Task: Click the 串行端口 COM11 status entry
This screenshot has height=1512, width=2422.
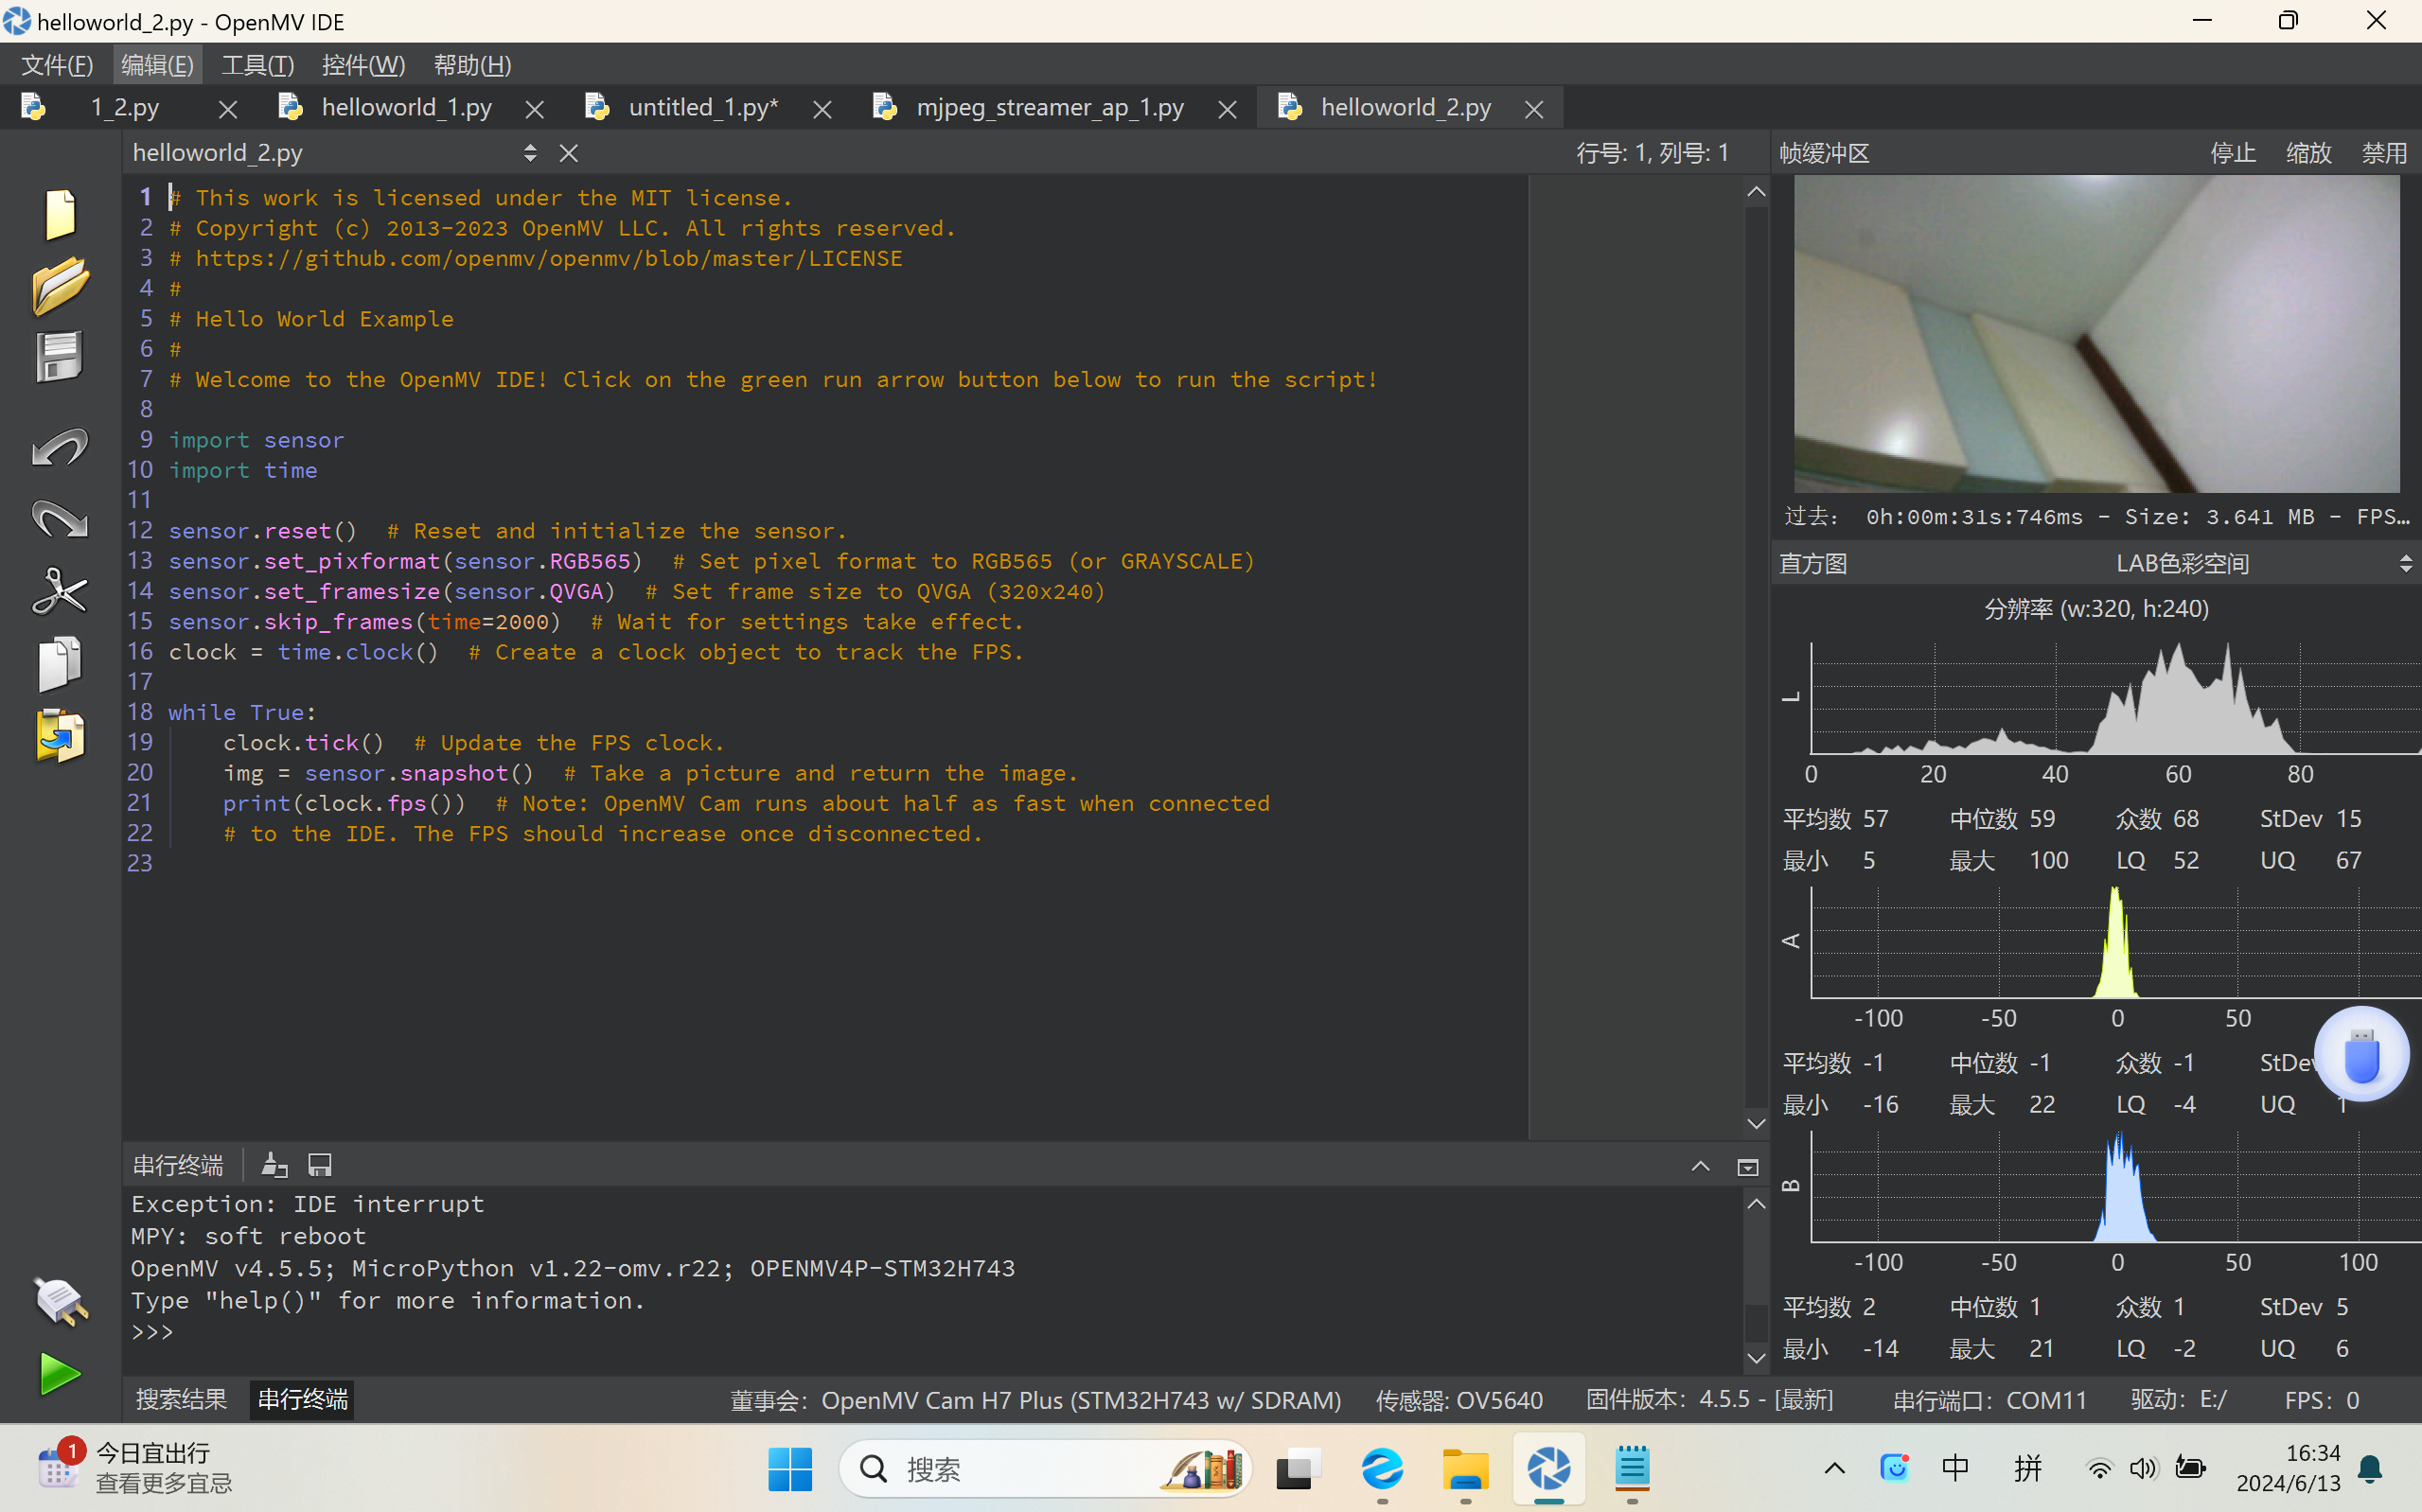Action: 1989,1400
